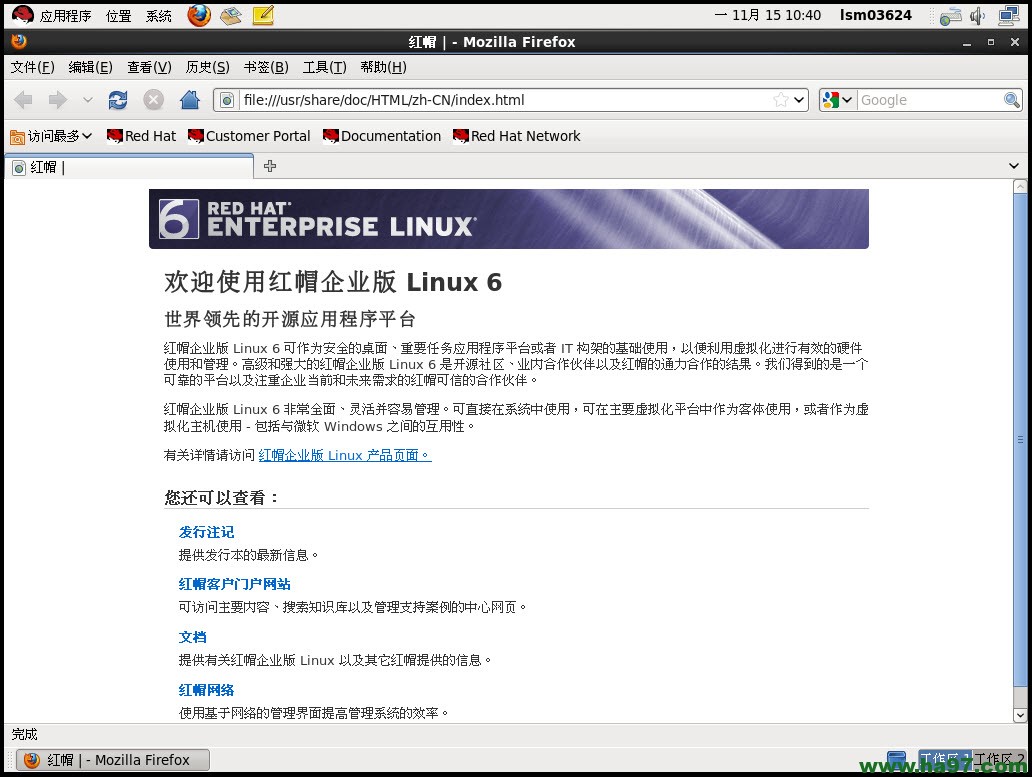Click the clock showing 11月 15 10:40
Screen dimensions: 1032x777
[768, 15]
